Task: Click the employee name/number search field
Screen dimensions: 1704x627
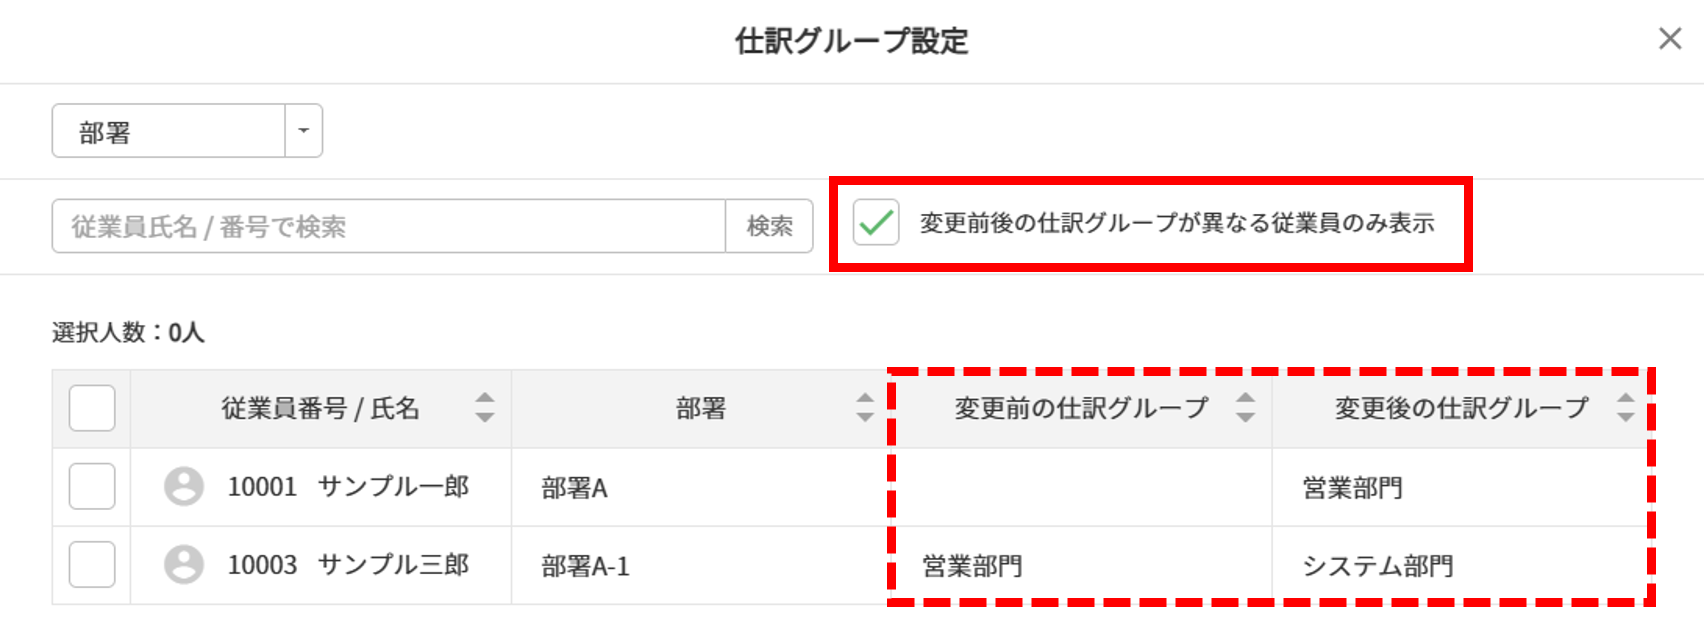Action: tap(388, 226)
